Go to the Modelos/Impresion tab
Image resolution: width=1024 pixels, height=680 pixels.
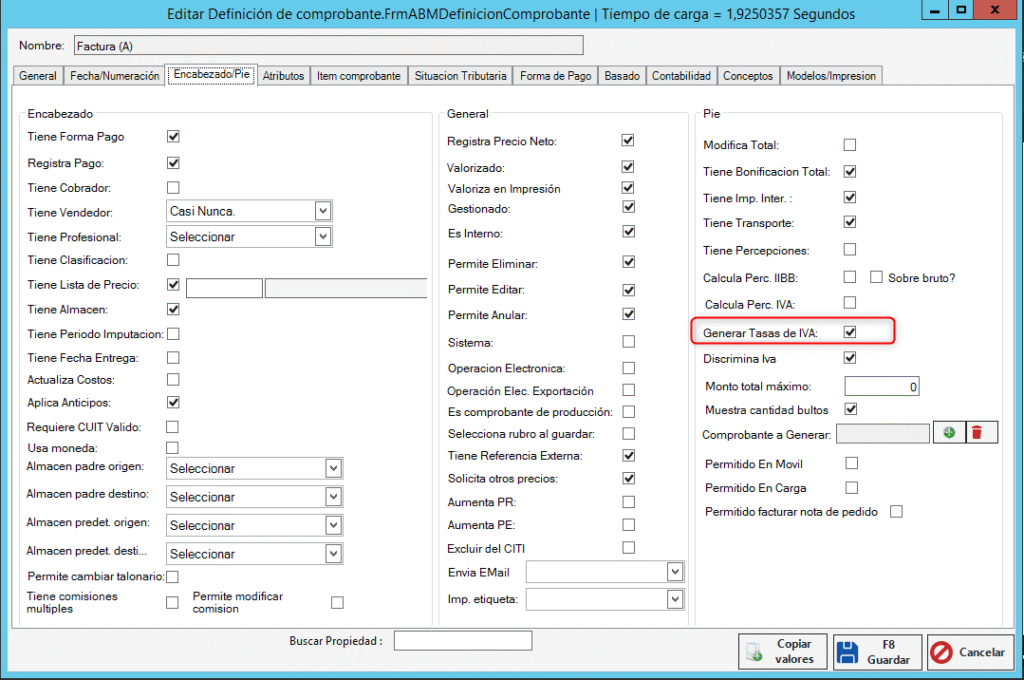(830, 76)
